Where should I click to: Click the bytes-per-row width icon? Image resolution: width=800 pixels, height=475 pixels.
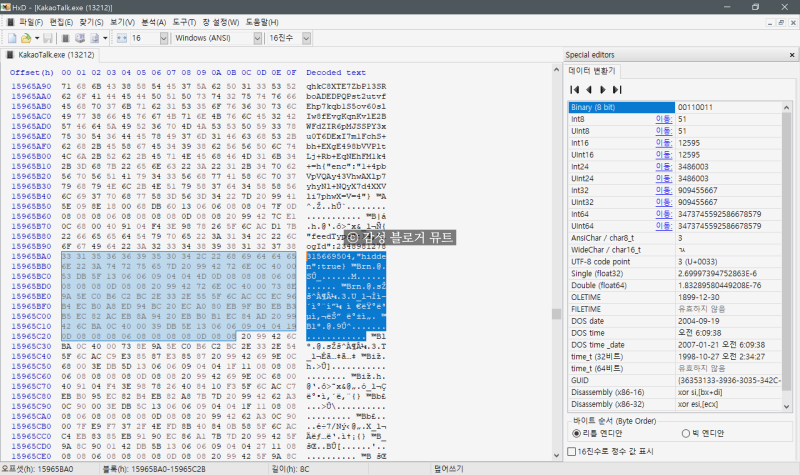pyautogui.click(x=121, y=38)
